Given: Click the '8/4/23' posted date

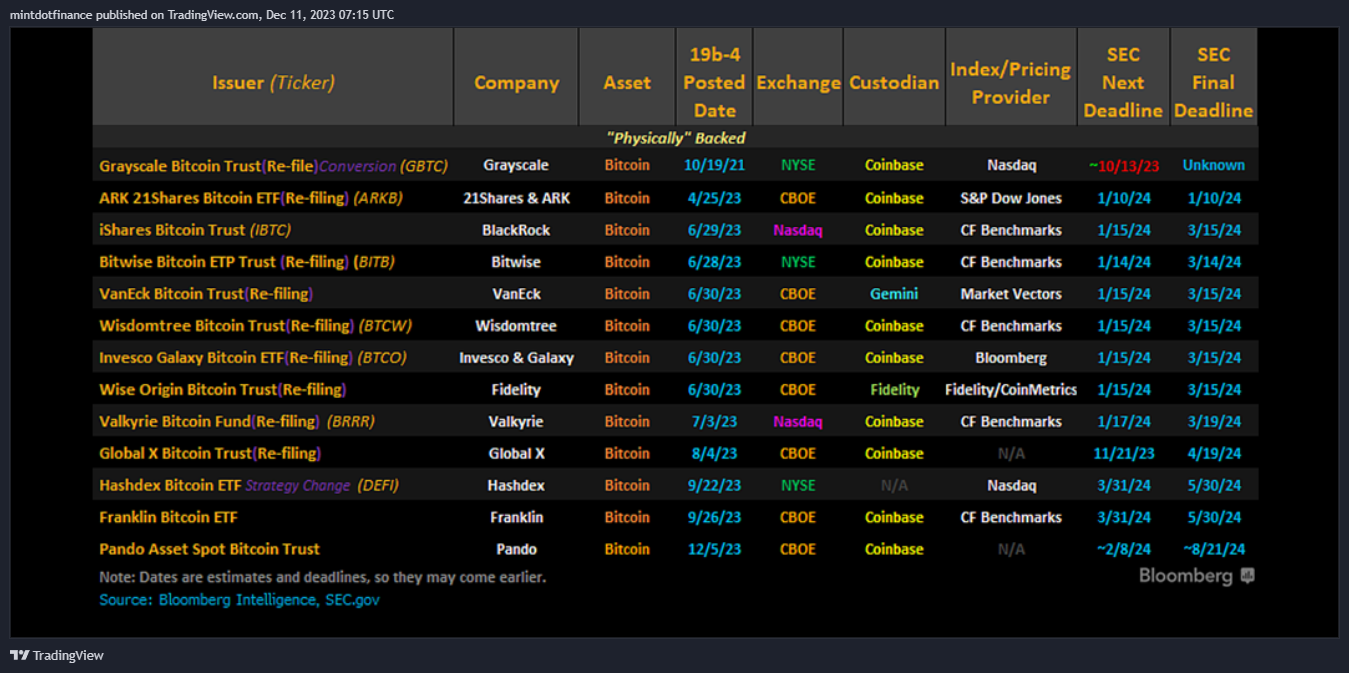Looking at the screenshot, I should click(x=714, y=454).
